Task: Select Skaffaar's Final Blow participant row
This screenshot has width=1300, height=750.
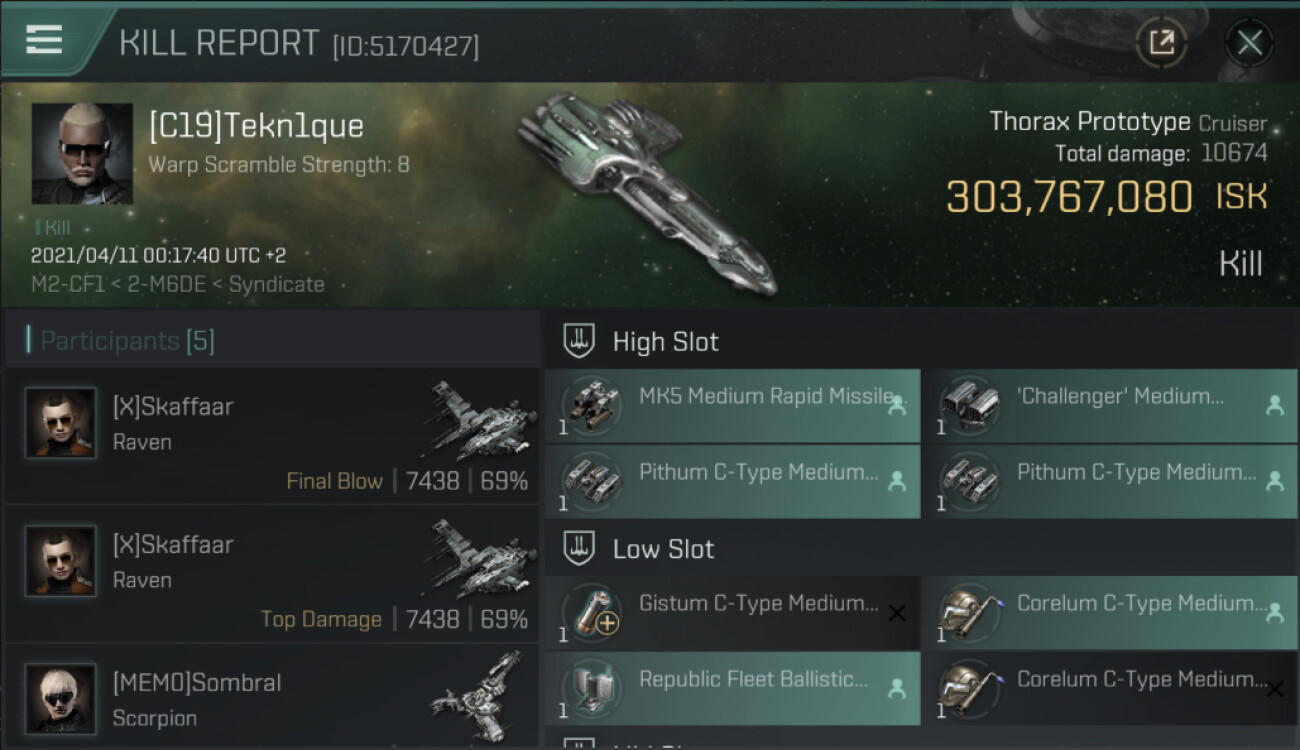Action: tap(272, 436)
